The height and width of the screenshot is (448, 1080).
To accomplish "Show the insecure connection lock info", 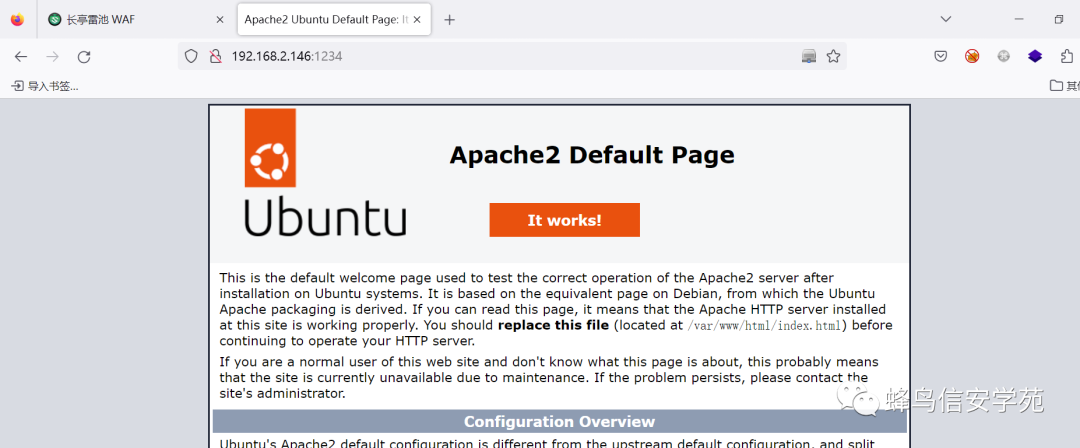I will click(215, 57).
